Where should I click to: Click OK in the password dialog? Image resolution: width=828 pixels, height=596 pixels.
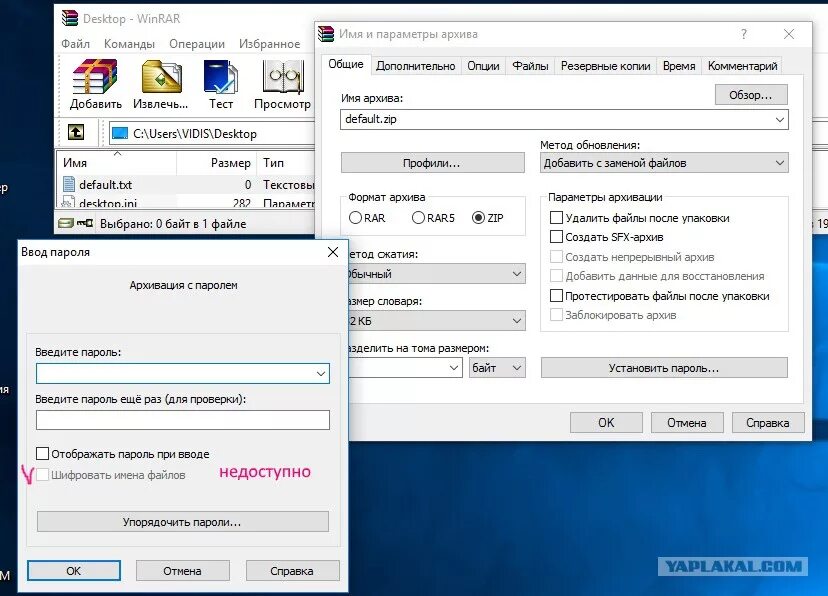coord(73,571)
